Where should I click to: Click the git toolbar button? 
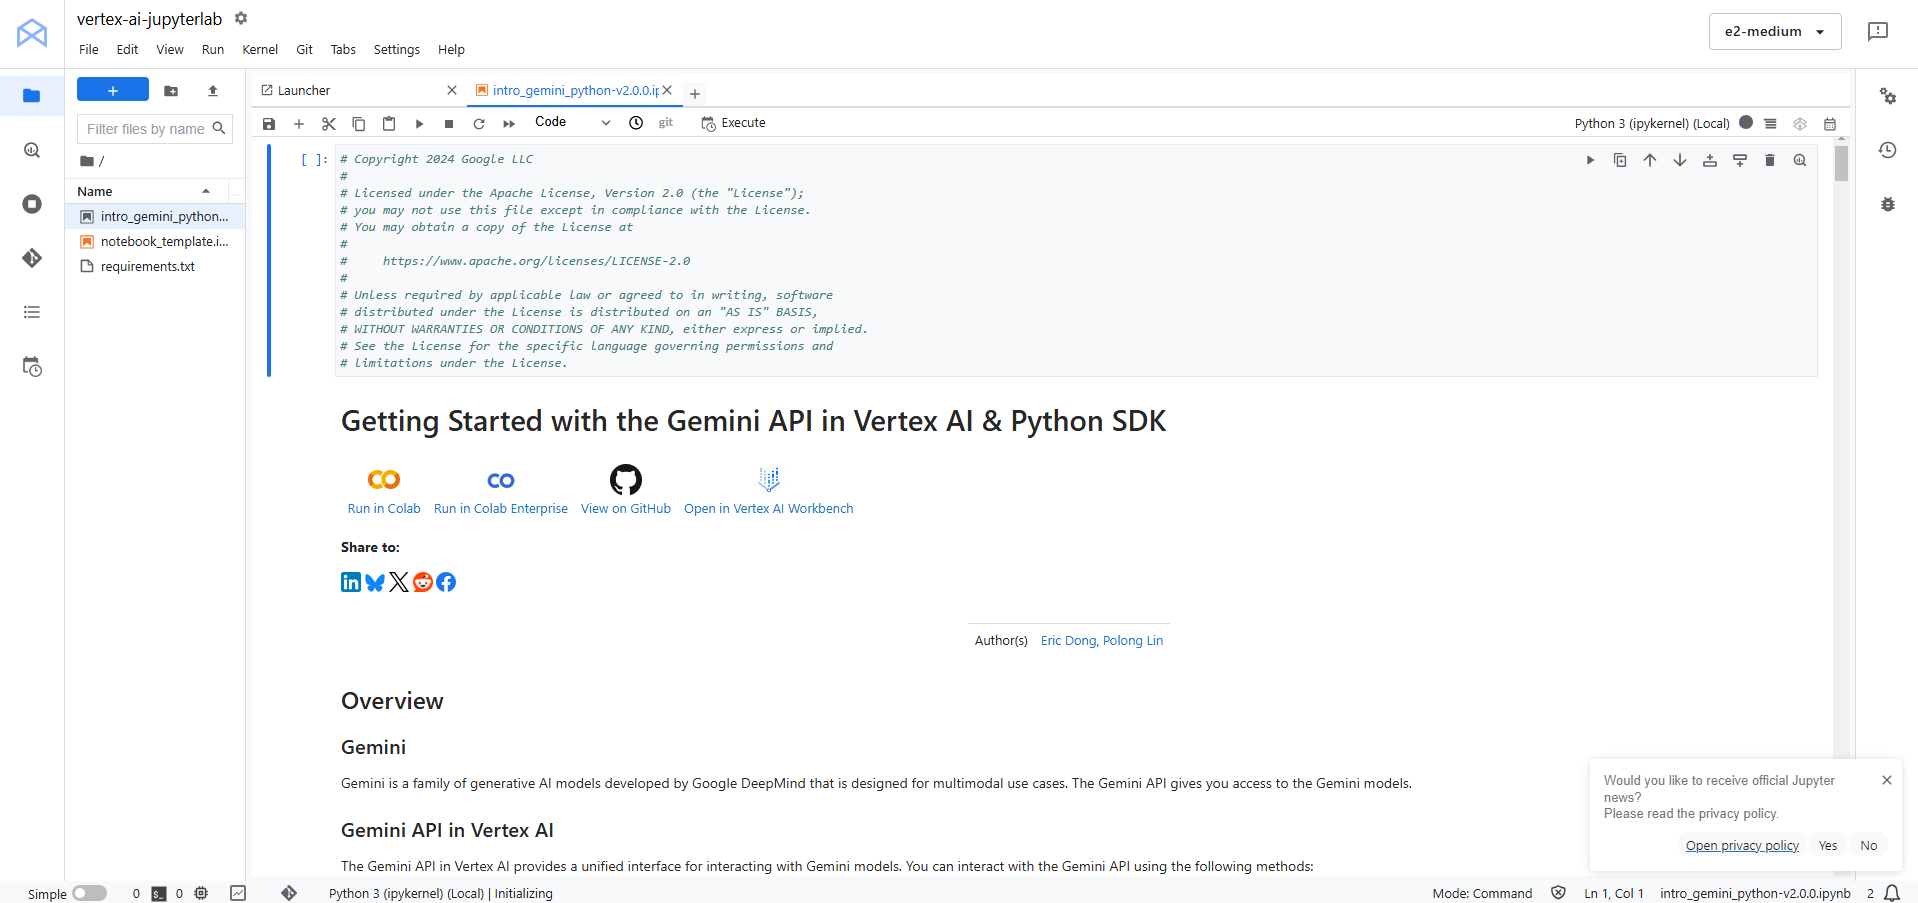[666, 123]
